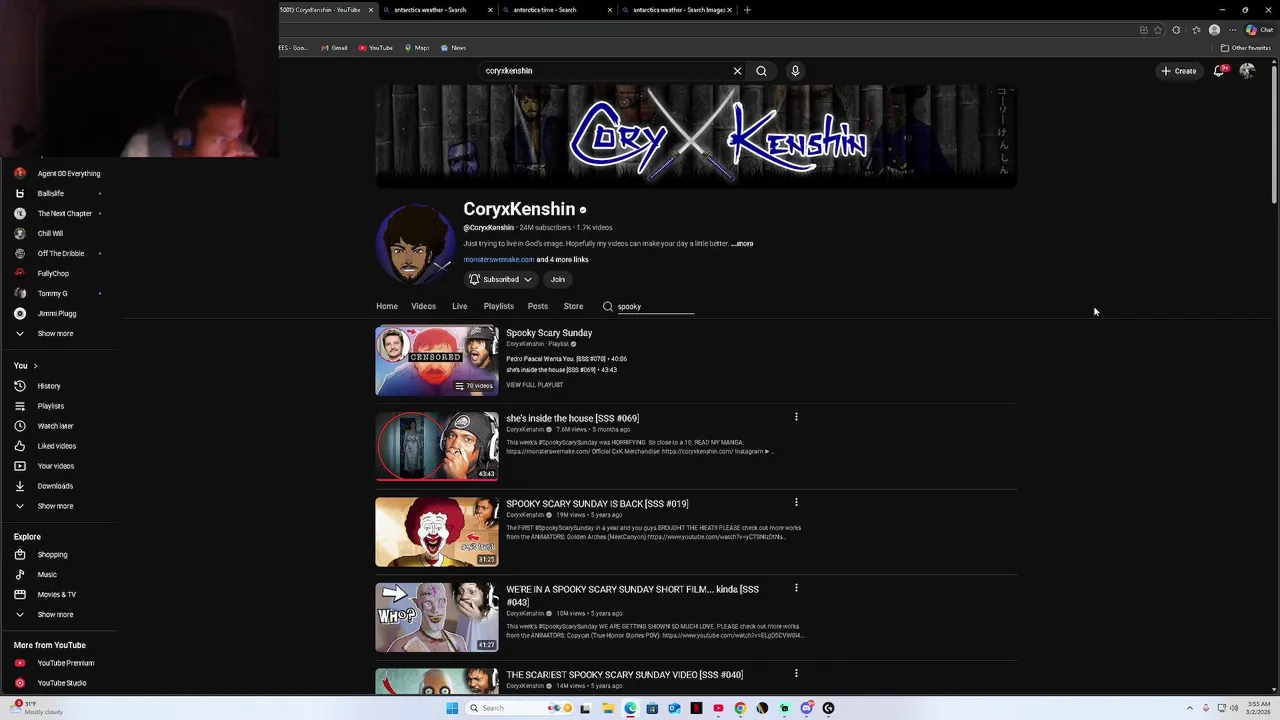The height and width of the screenshot is (720, 1280).
Task: Add this page to favorites star
Action: (x=1158, y=30)
